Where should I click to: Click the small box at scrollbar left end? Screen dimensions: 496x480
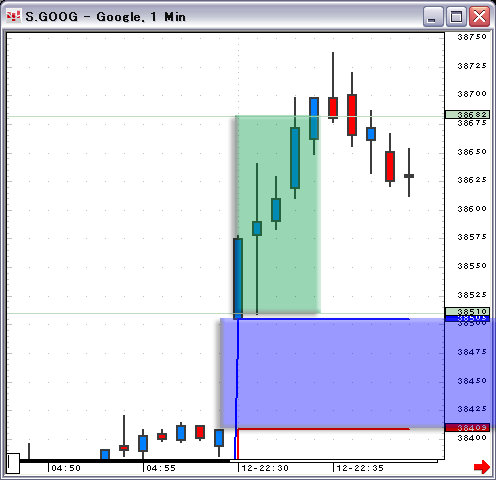(x=13, y=463)
